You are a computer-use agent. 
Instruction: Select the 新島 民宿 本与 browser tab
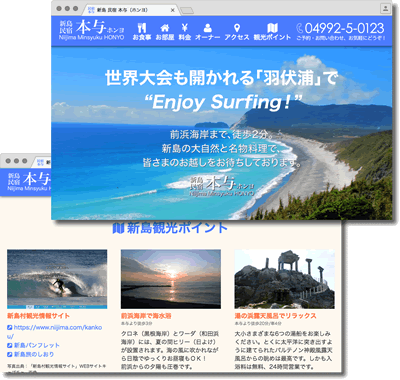tap(130, 10)
